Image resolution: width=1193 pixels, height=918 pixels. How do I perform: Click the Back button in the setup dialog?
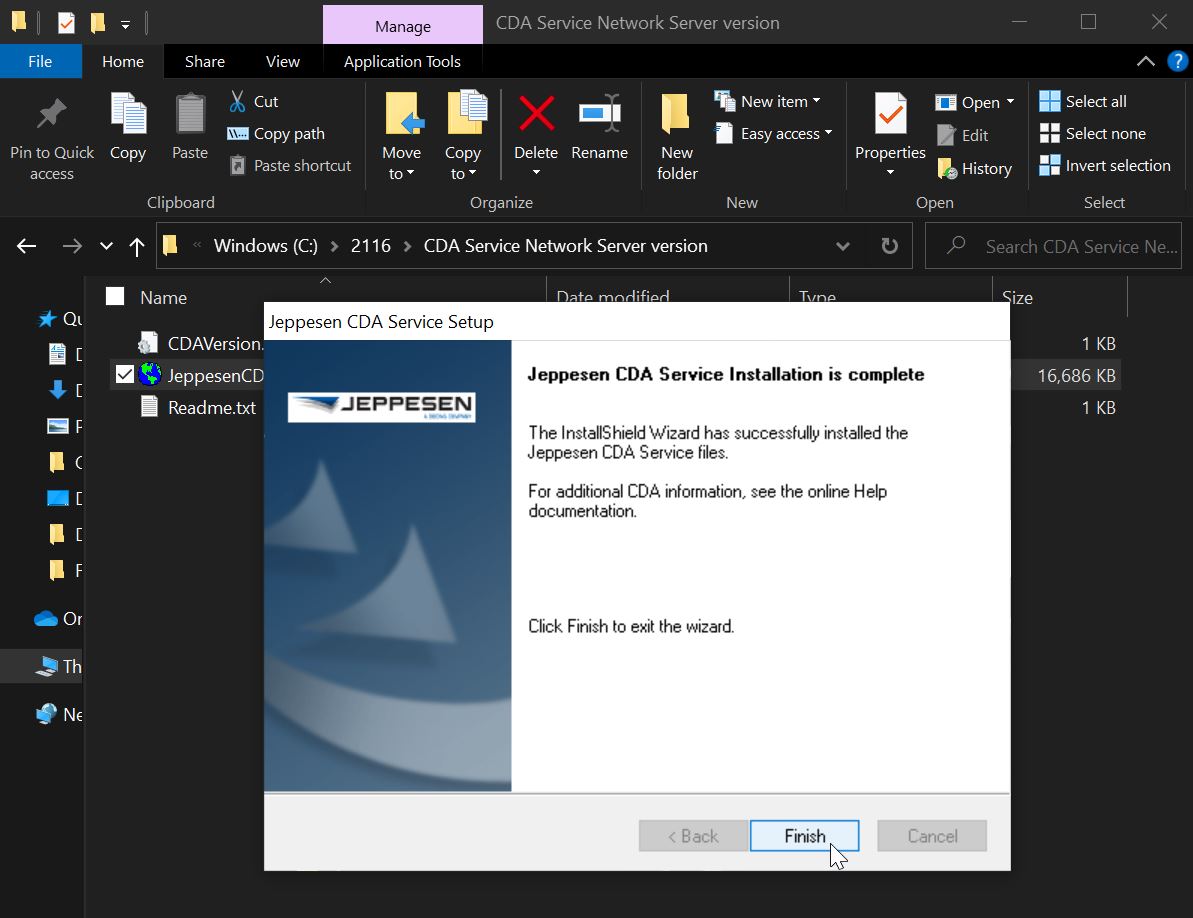(x=693, y=835)
